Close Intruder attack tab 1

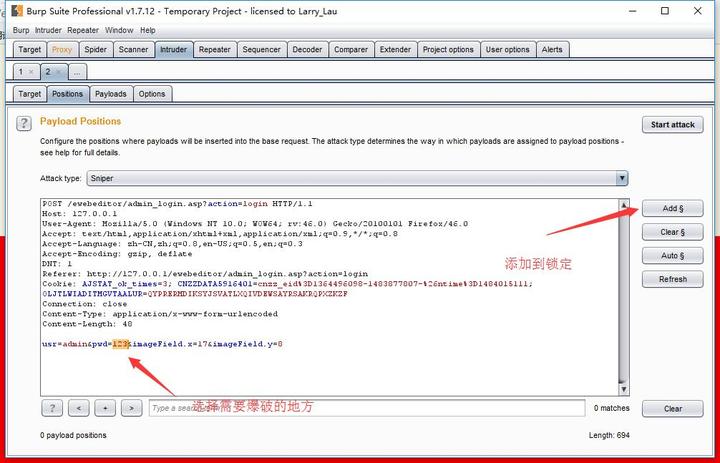click(31, 72)
